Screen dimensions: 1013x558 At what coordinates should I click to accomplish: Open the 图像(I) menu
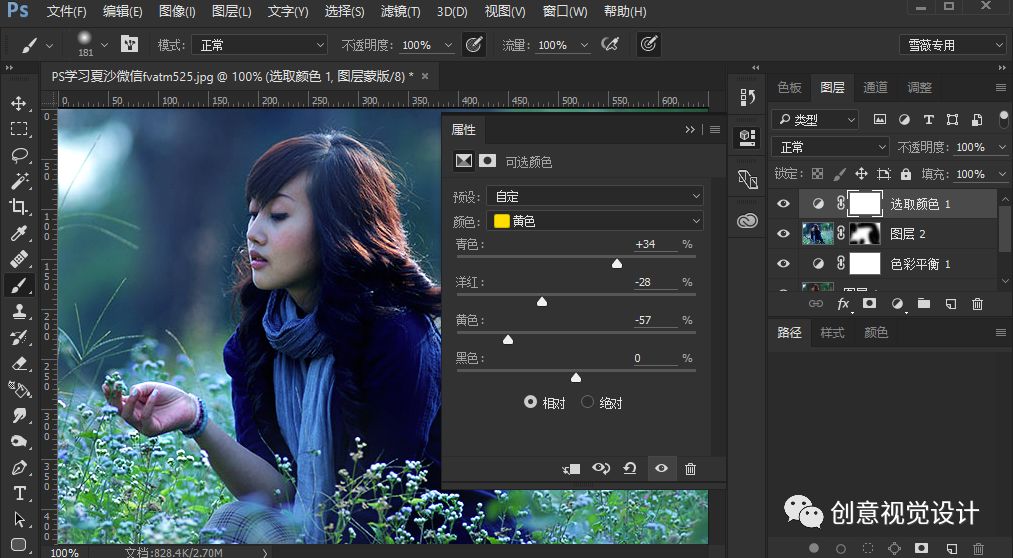(177, 12)
